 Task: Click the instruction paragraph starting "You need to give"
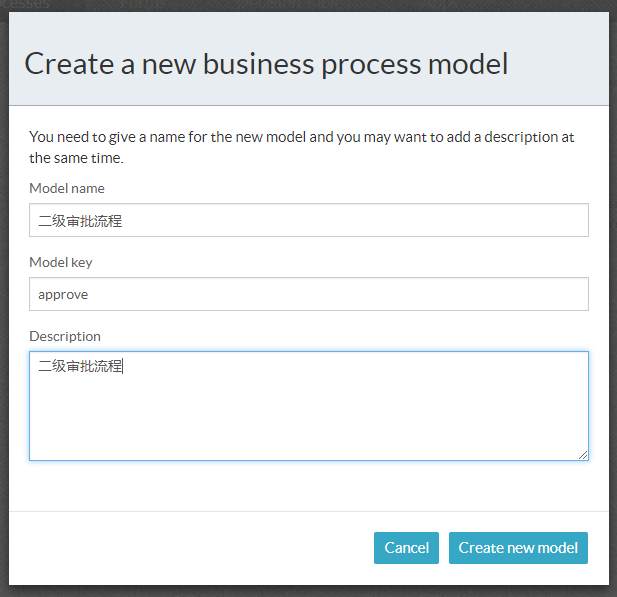300,147
